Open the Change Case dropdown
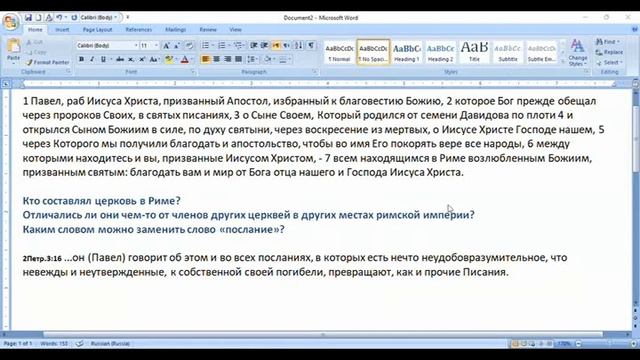 [154, 60]
